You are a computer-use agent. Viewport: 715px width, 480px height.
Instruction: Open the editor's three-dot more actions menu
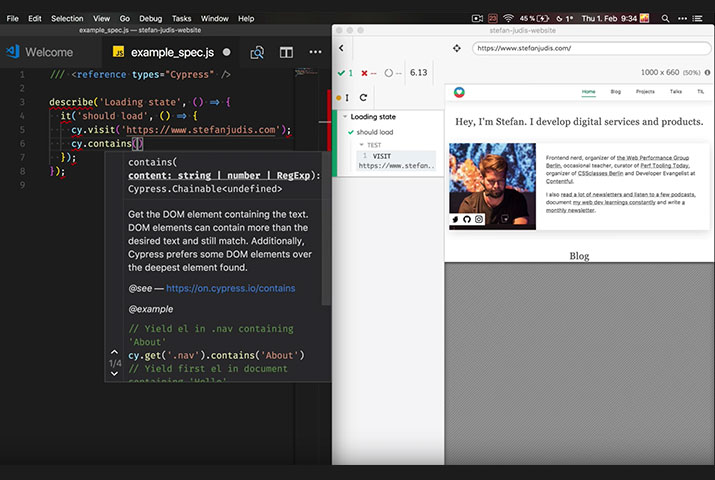(x=315, y=52)
